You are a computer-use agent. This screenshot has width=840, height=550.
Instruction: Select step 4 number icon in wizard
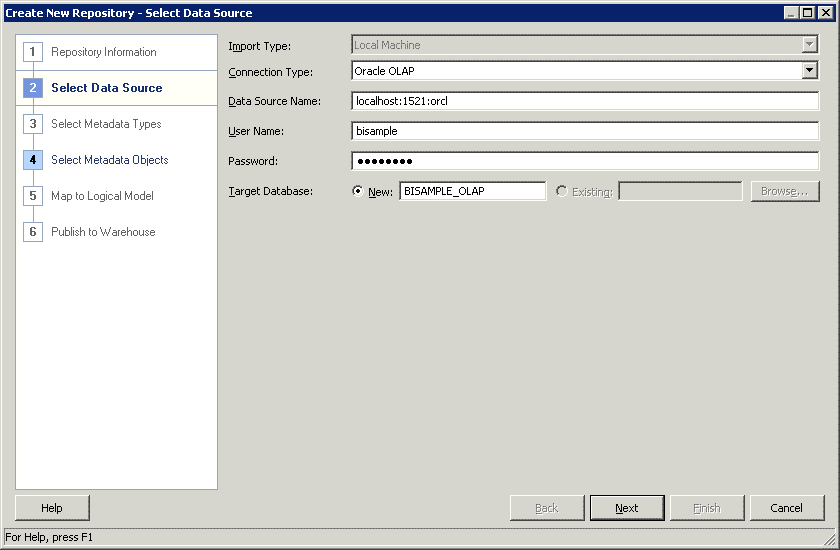[x=33, y=160]
